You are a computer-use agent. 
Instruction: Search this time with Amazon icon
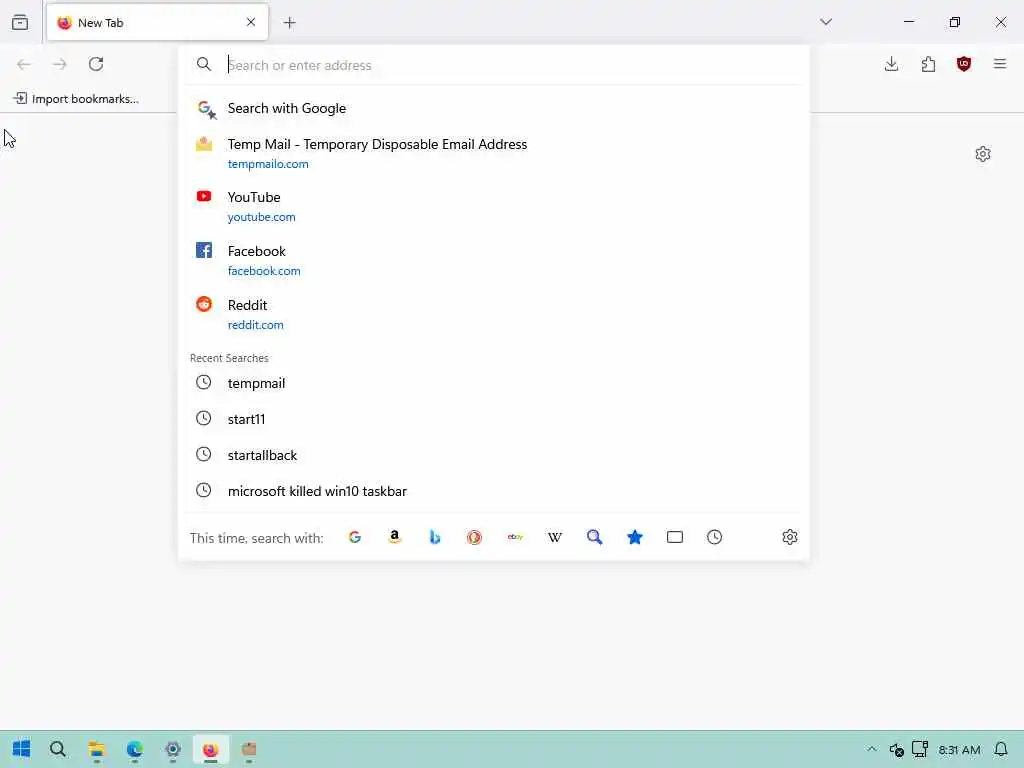[394, 537]
